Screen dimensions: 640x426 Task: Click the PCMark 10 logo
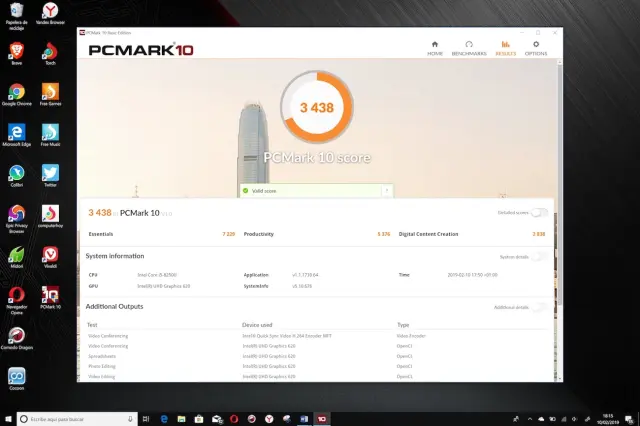click(x=140, y=49)
